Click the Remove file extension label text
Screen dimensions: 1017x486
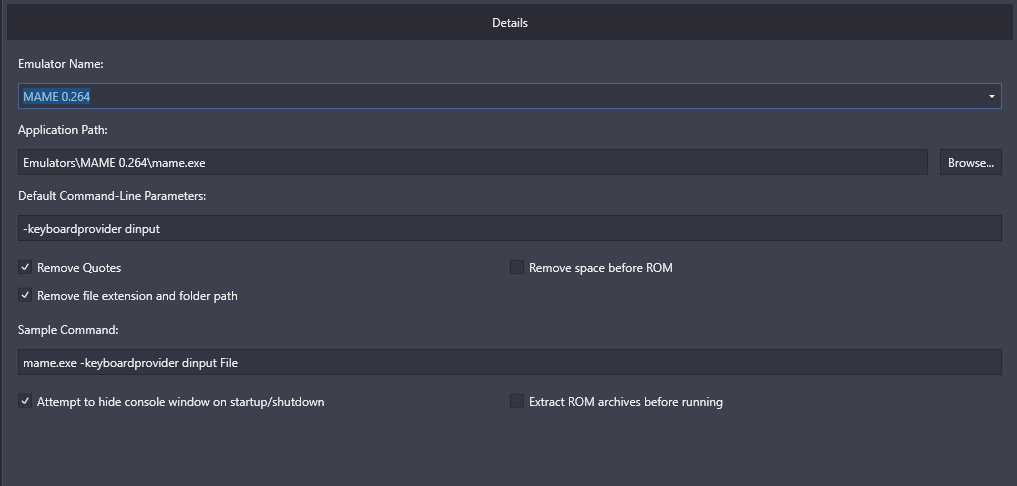(138, 296)
